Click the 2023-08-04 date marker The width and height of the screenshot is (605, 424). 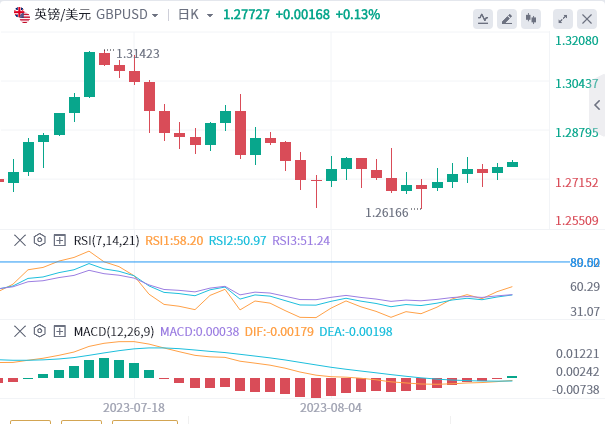[x=331, y=408]
